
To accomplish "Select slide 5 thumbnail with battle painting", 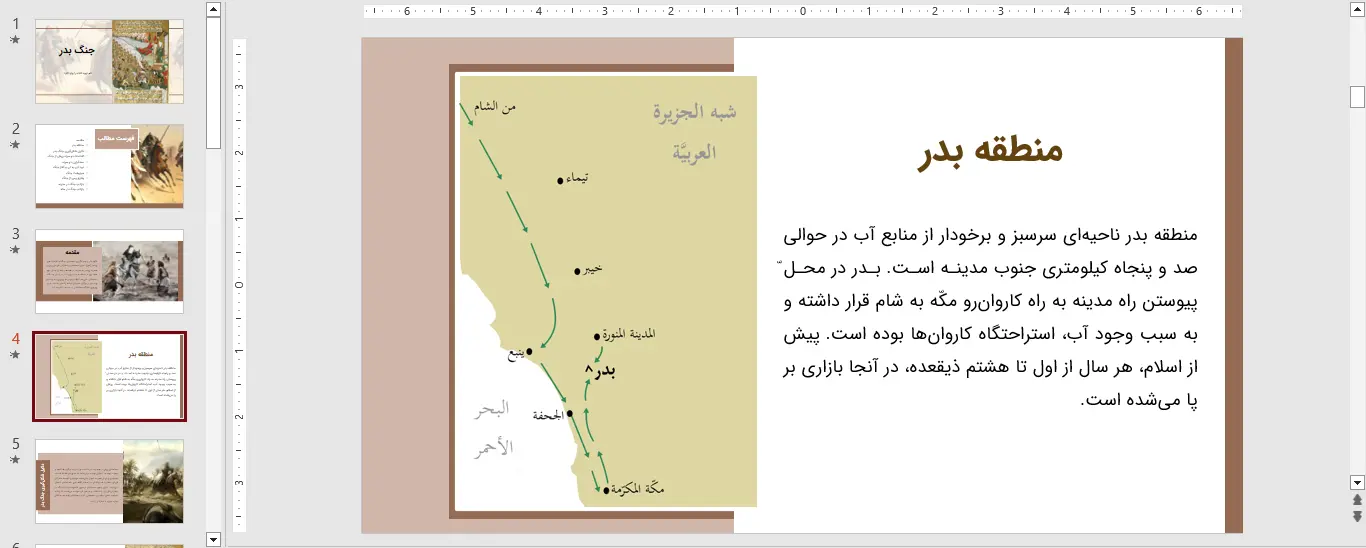I will coord(110,481).
